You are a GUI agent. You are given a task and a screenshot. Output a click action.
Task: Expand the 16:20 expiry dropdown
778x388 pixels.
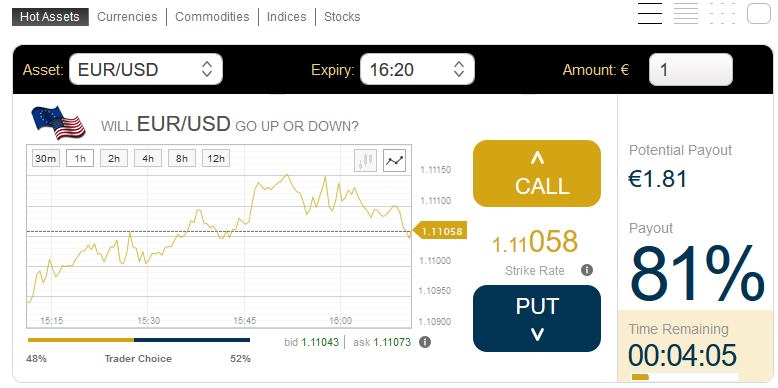point(417,69)
